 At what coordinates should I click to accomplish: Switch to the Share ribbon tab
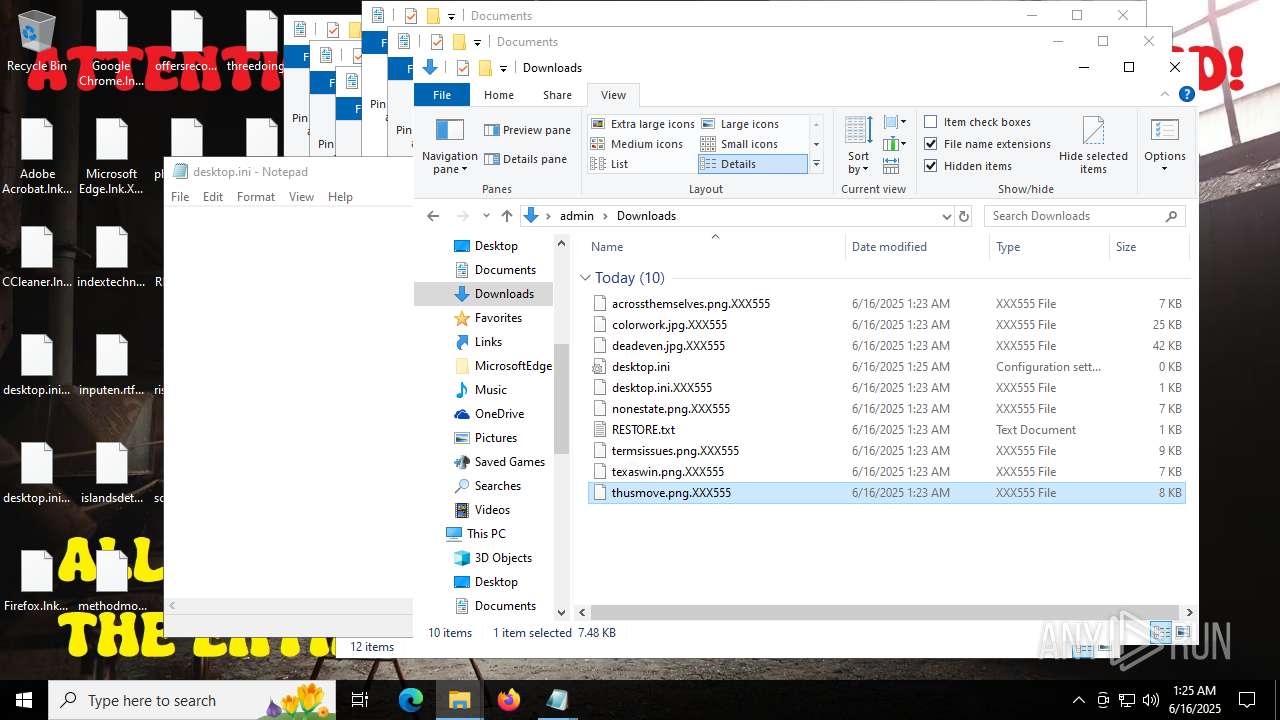(557, 95)
